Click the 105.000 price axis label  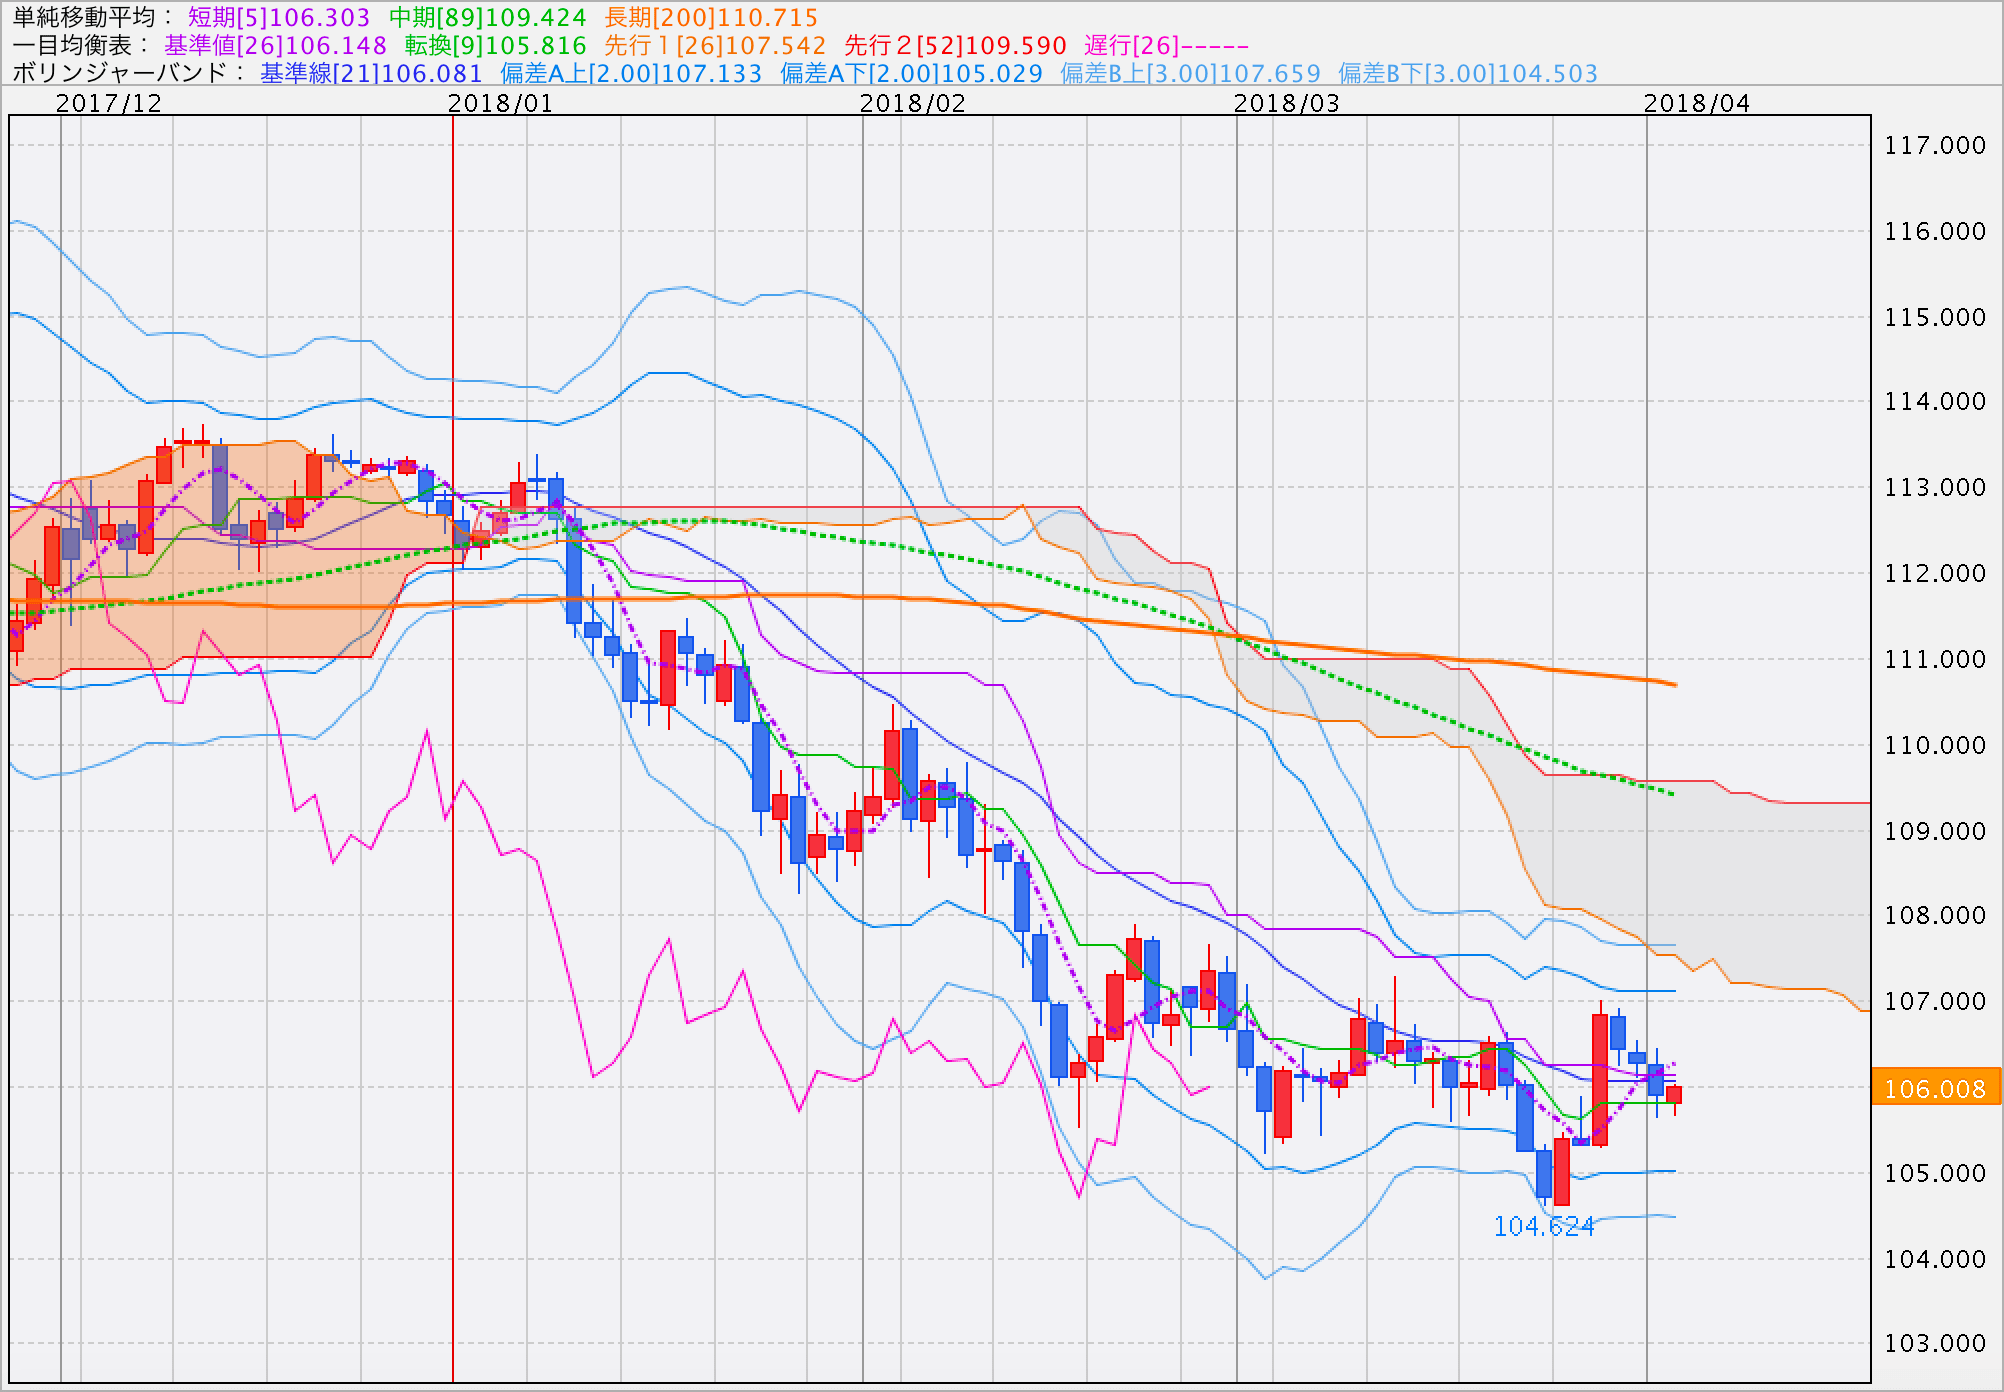(1935, 1173)
